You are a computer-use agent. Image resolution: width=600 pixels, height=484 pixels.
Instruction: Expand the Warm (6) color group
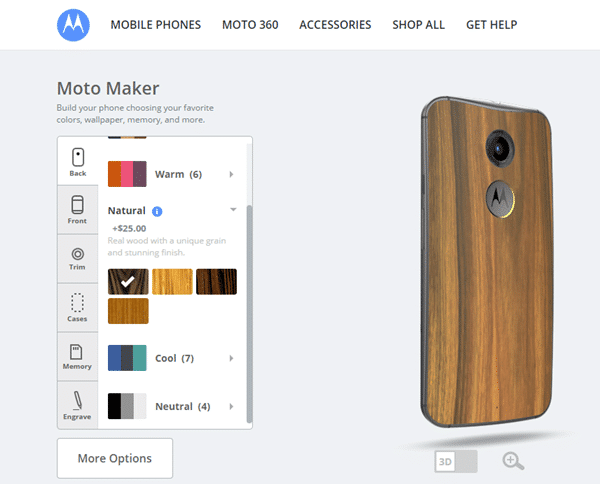tap(172, 174)
